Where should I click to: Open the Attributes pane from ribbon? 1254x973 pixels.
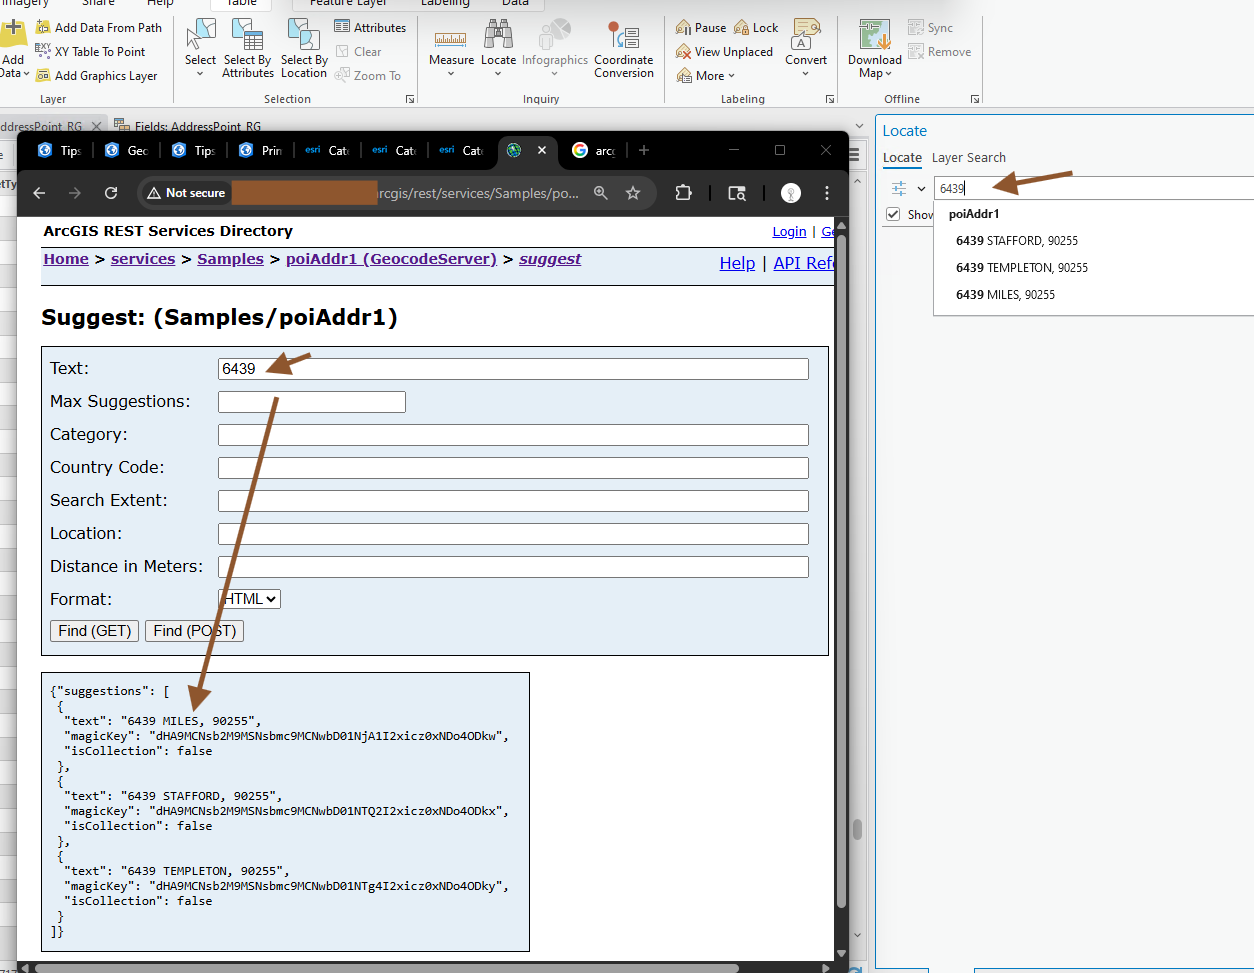370,28
